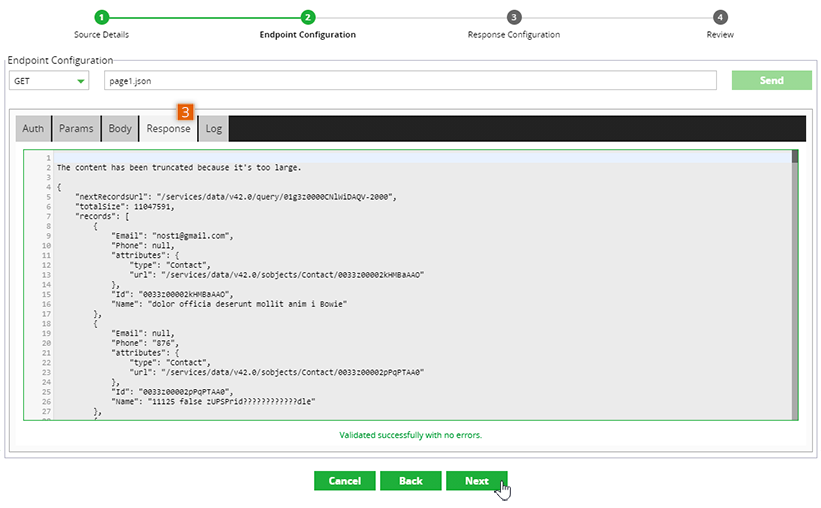Click Next to proceed

(x=476, y=481)
